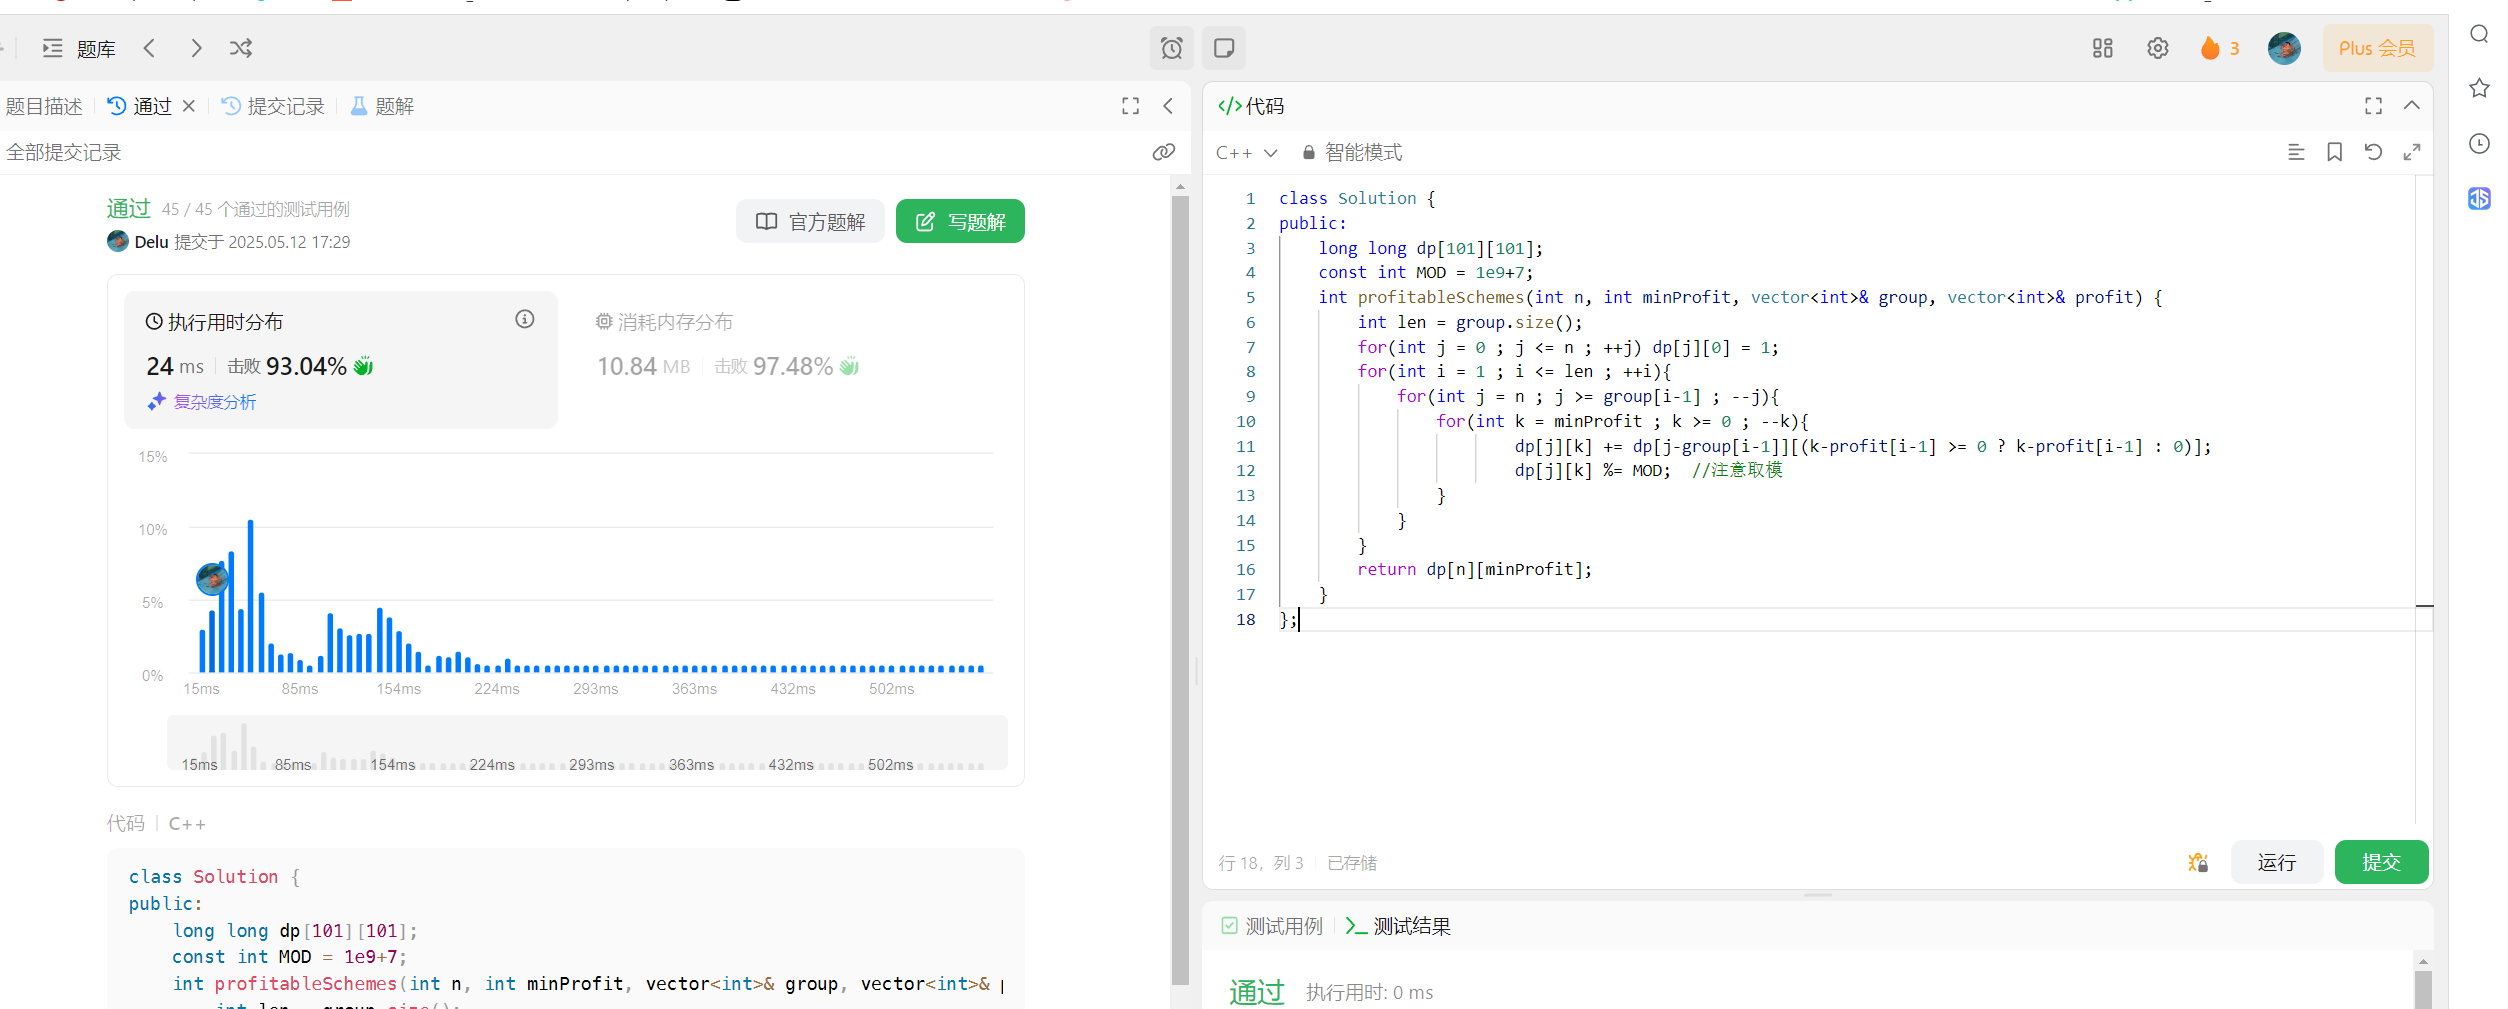View the streak flame counter
Image resolution: width=2508 pixels, height=1009 pixels.
pyautogui.click(x=2220, y=48)
